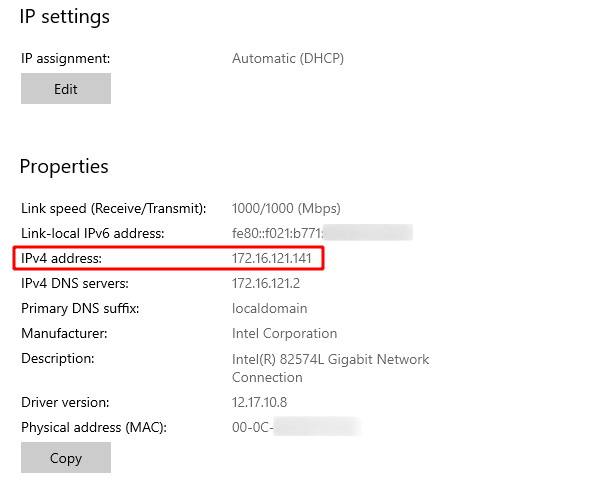Image resolution: width=615 pixels, height=501 pixels.
Task: Click the IPv4 address value 172.16.121.141
Action: 273,259
